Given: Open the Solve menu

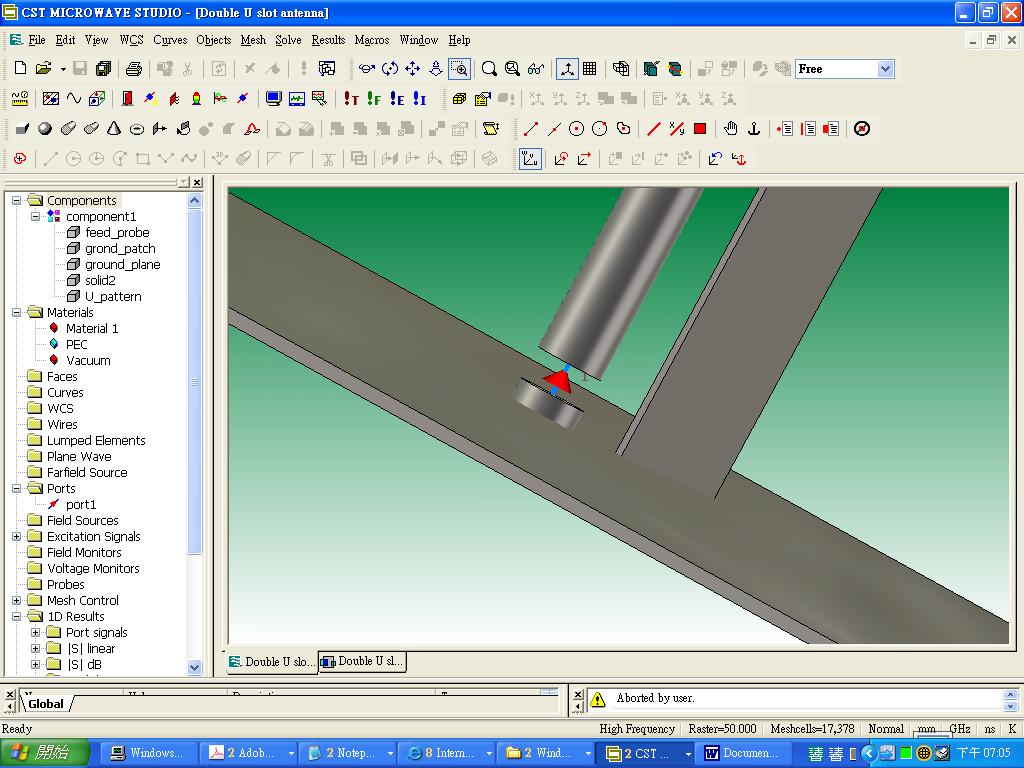Looking at the screenshot, I should click(288, 40).
